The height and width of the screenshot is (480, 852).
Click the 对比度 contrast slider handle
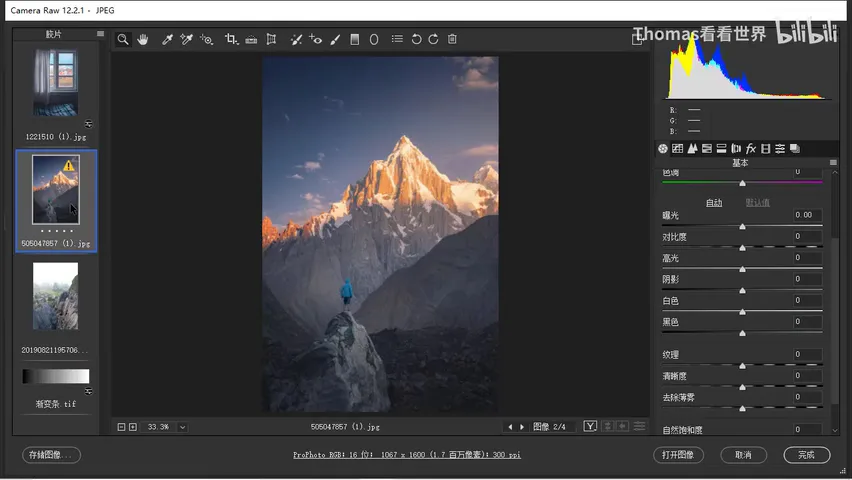(742, 248)
